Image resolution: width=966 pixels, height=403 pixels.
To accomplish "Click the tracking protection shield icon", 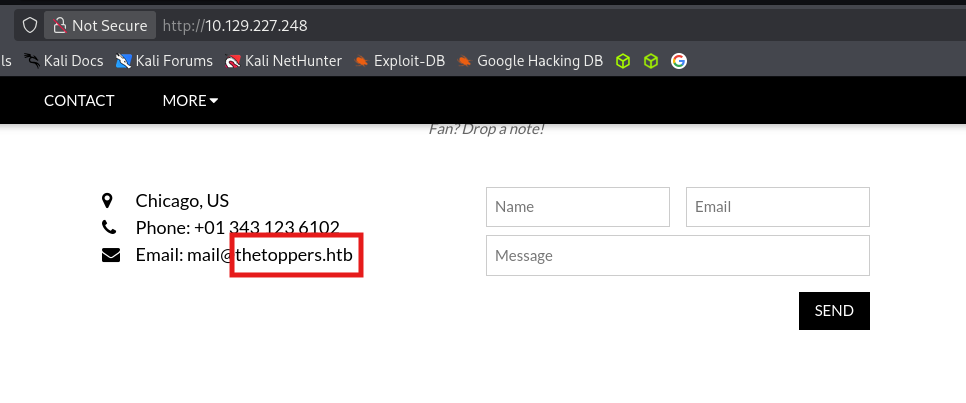I will pos(30,25).
